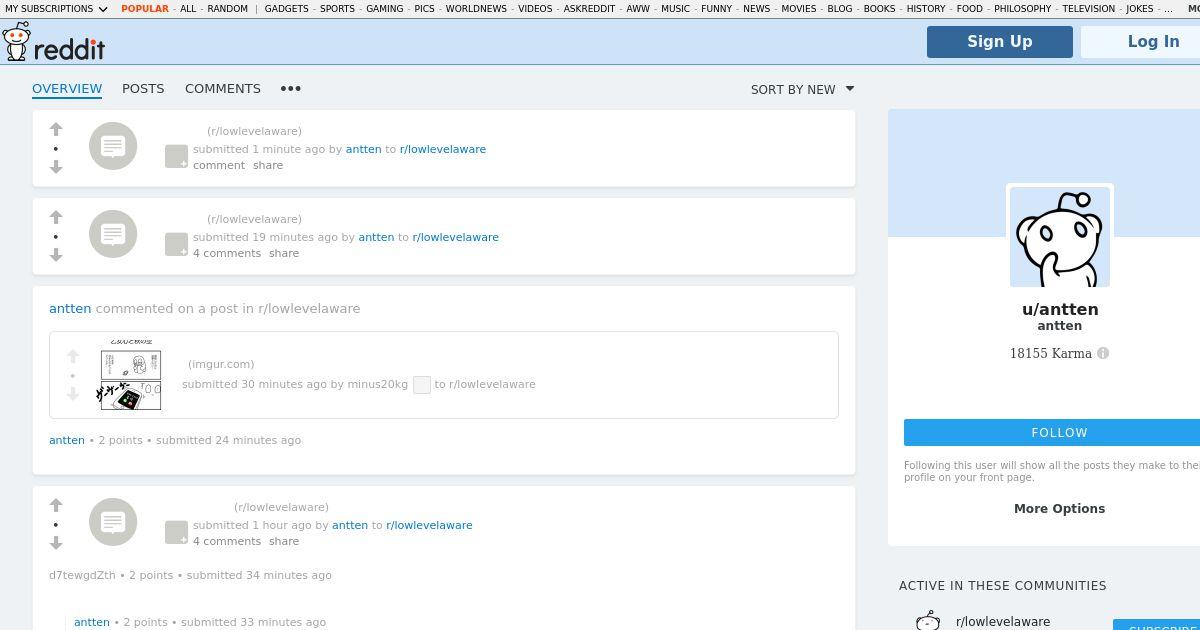Expand preview box of 1 minute ago post
Image resolution: width=1200 pixels, height=630 pixels.
pos(176,156)
